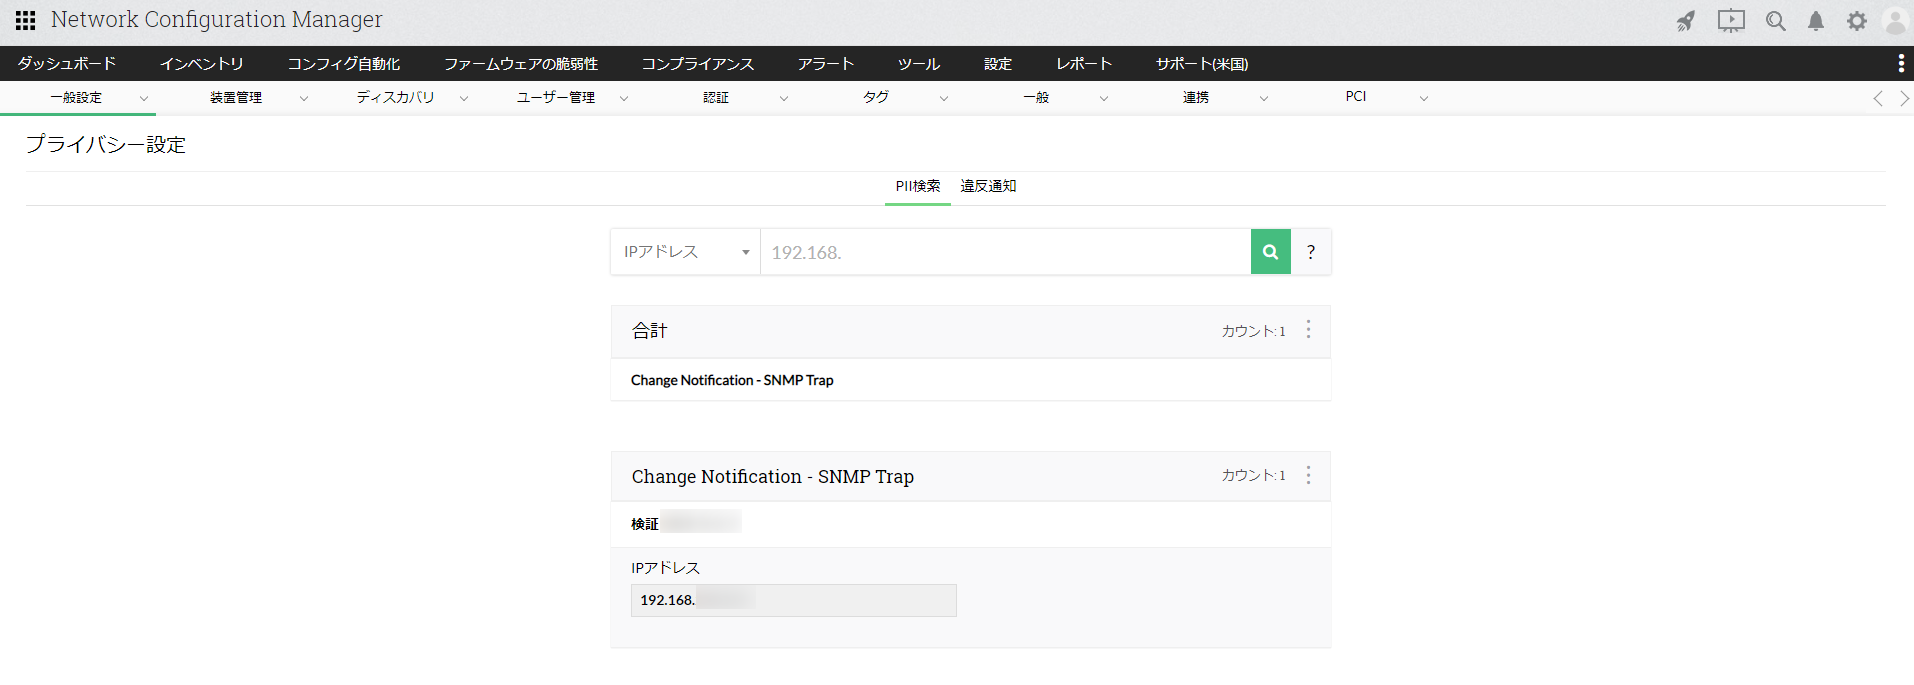Open the global search magnifier icon
The image size is (1914, 685).
point(1775,21)
